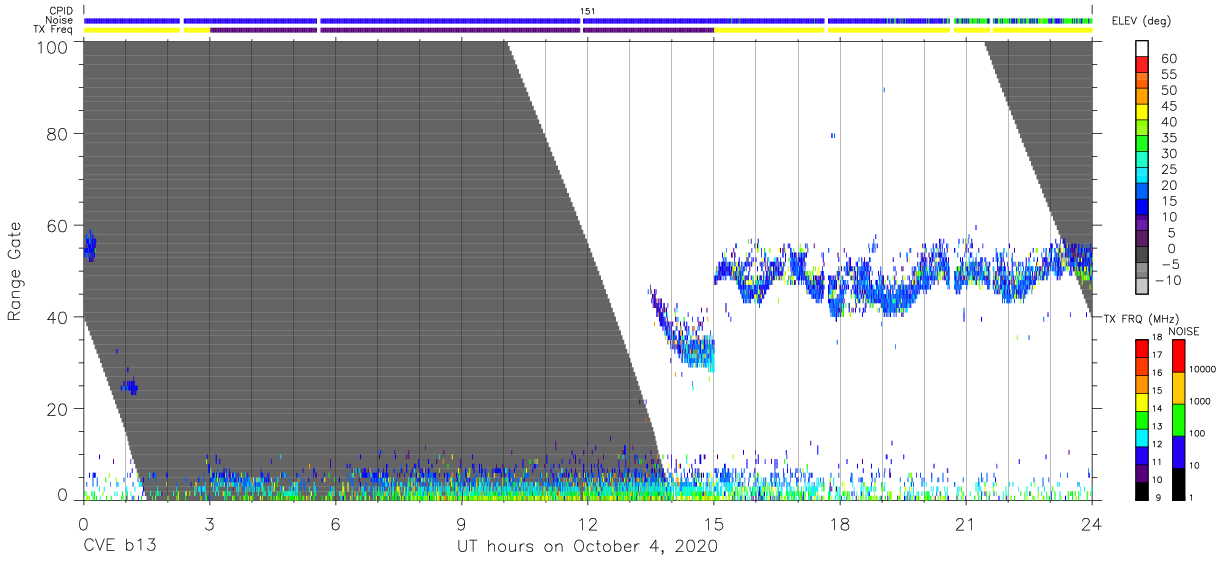Select the white top segment of ELEV colorbar
The image size is (1228, 567).
(1144, 50)
